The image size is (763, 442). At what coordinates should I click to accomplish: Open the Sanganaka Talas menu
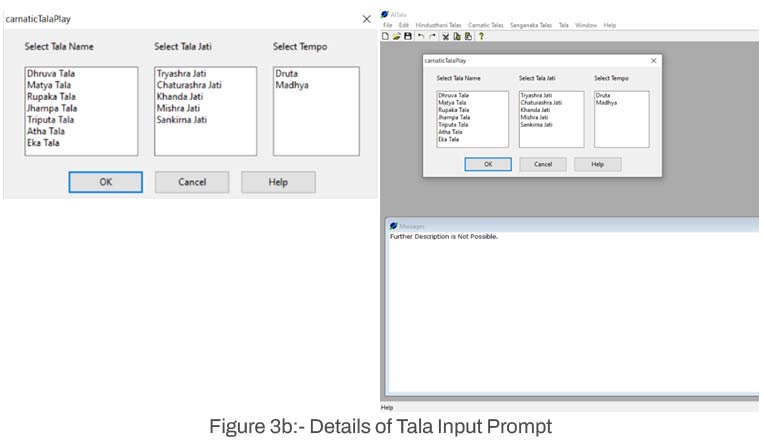pyautogui.click(x=531, y=25)
